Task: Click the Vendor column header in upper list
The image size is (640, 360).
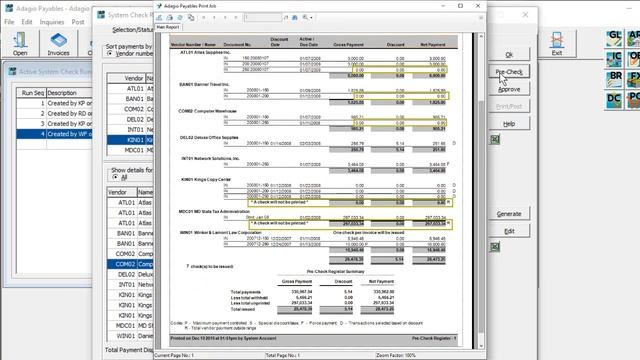Action: coord(127,78)
